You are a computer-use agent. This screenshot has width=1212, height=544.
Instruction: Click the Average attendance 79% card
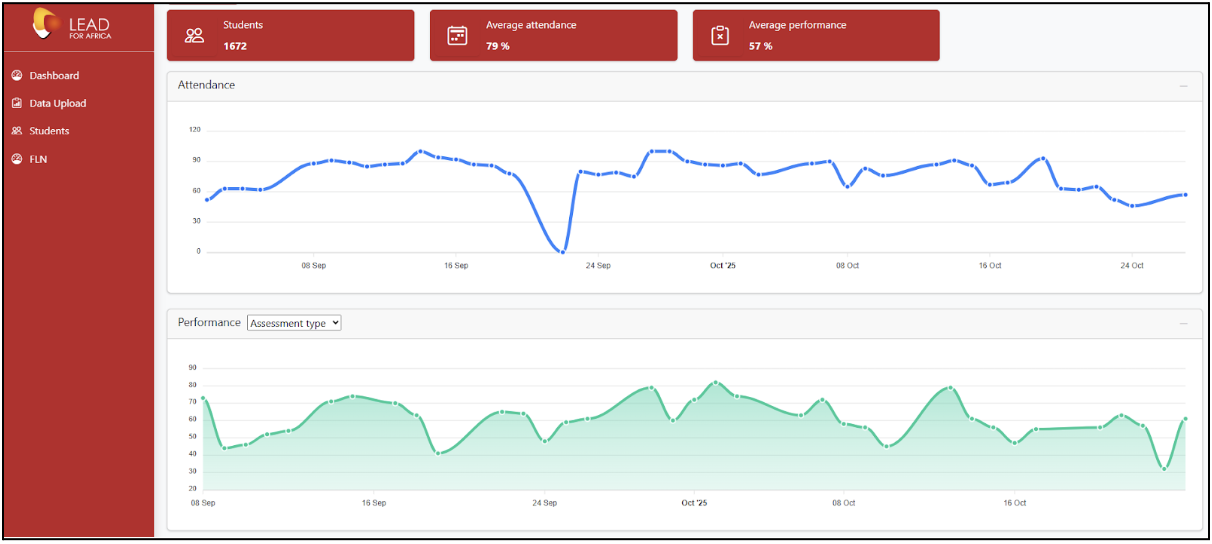tap(553, 36)
